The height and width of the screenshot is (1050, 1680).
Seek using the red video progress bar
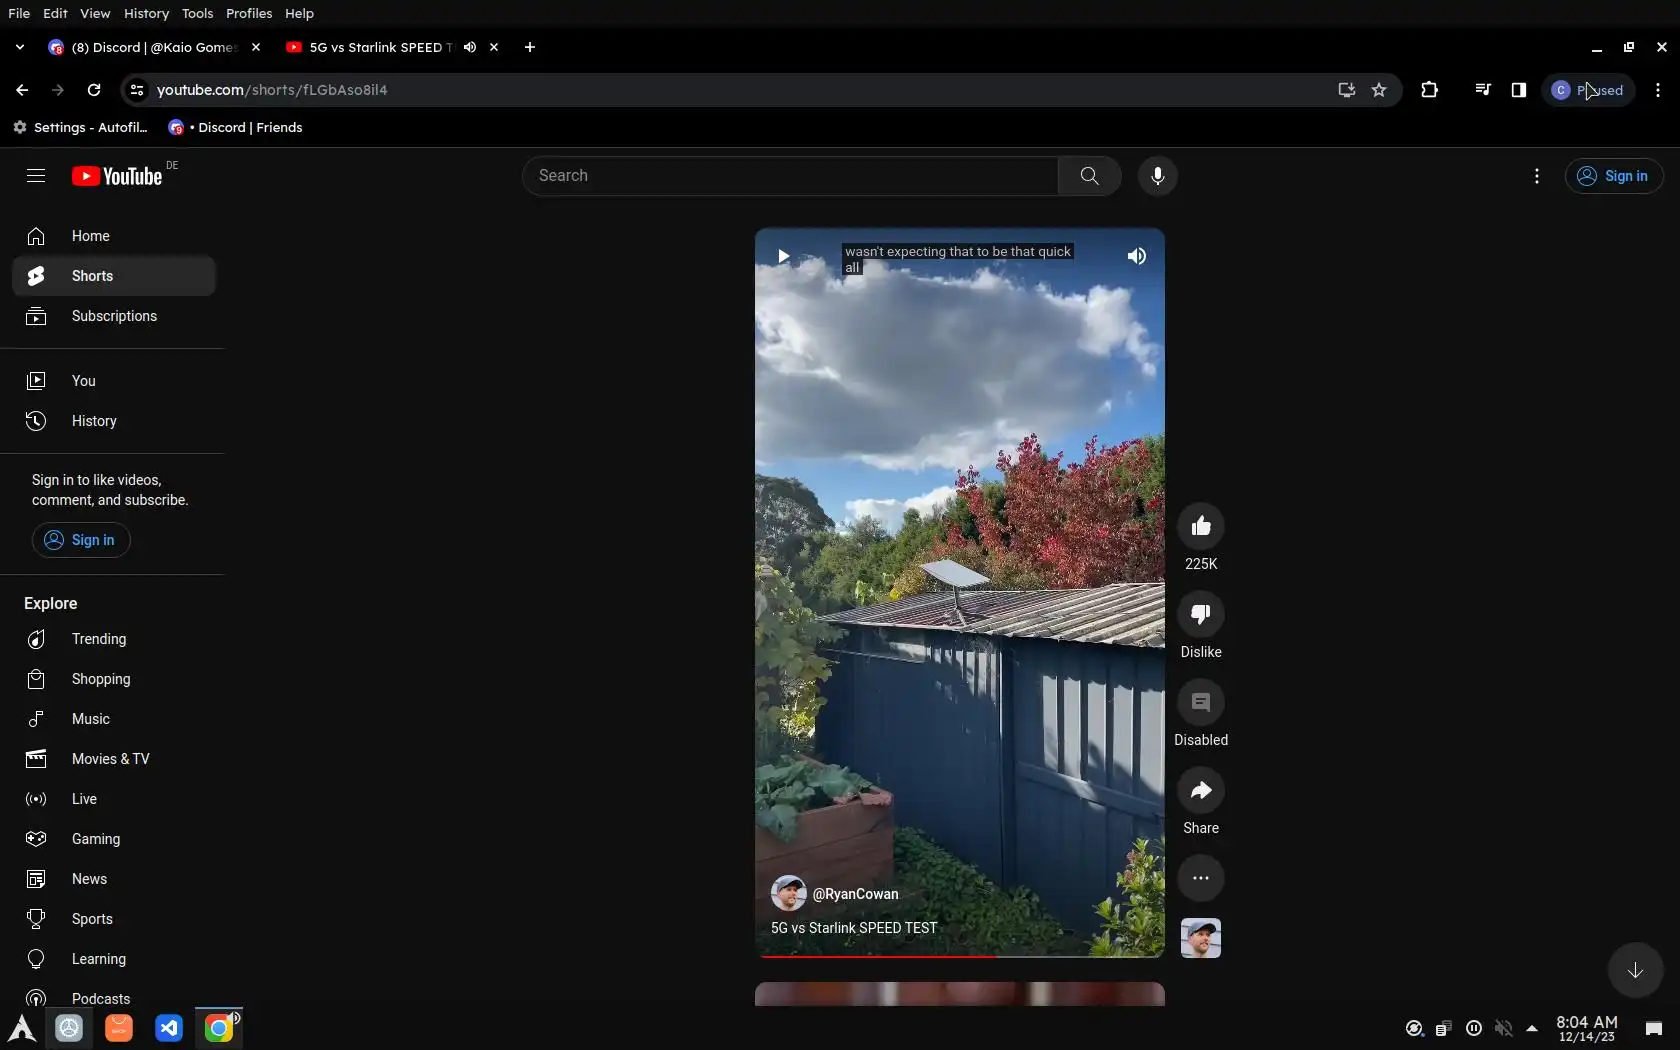[x=960, y=956]
